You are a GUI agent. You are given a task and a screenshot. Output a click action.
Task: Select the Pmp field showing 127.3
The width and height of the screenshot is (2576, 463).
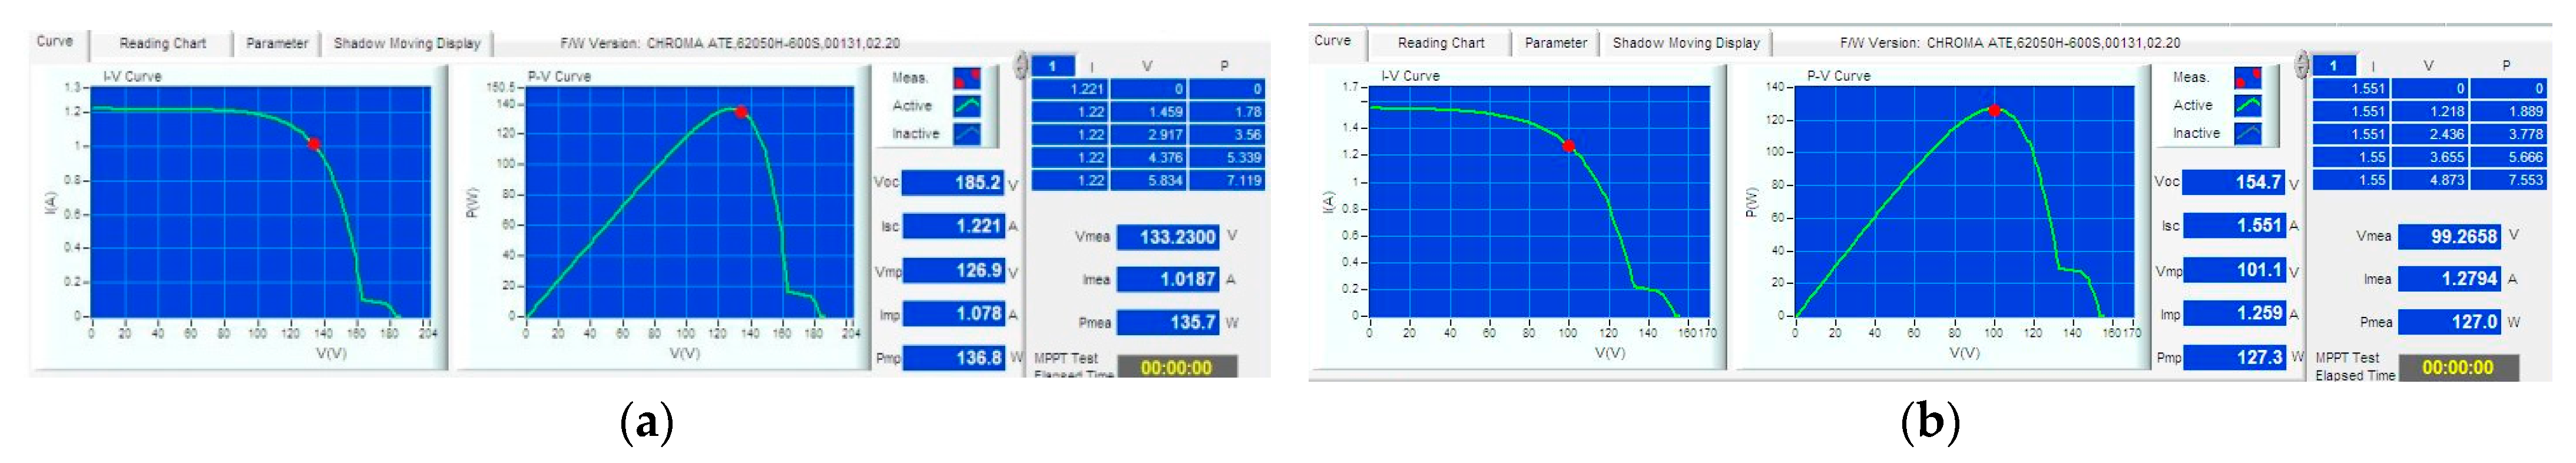click(x=2234, y=357)
